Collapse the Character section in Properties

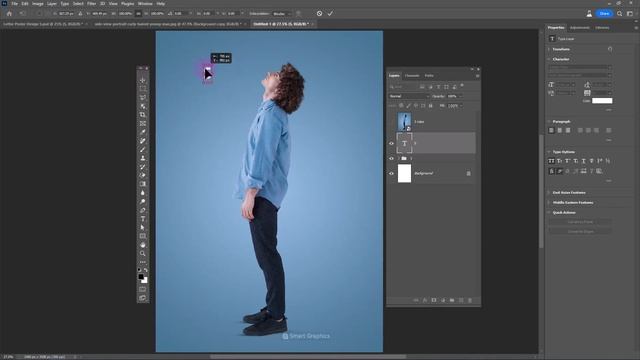coord(549,59)
